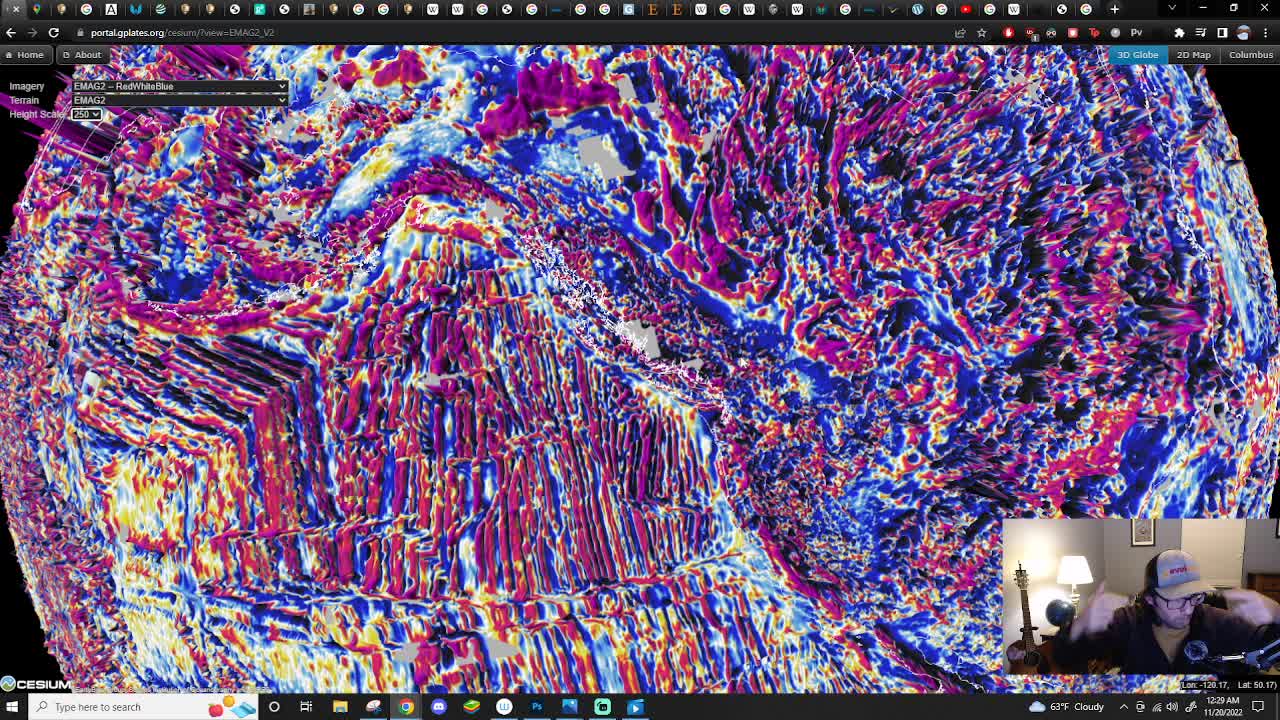Share this page icon in address bar

click(960, 33)
